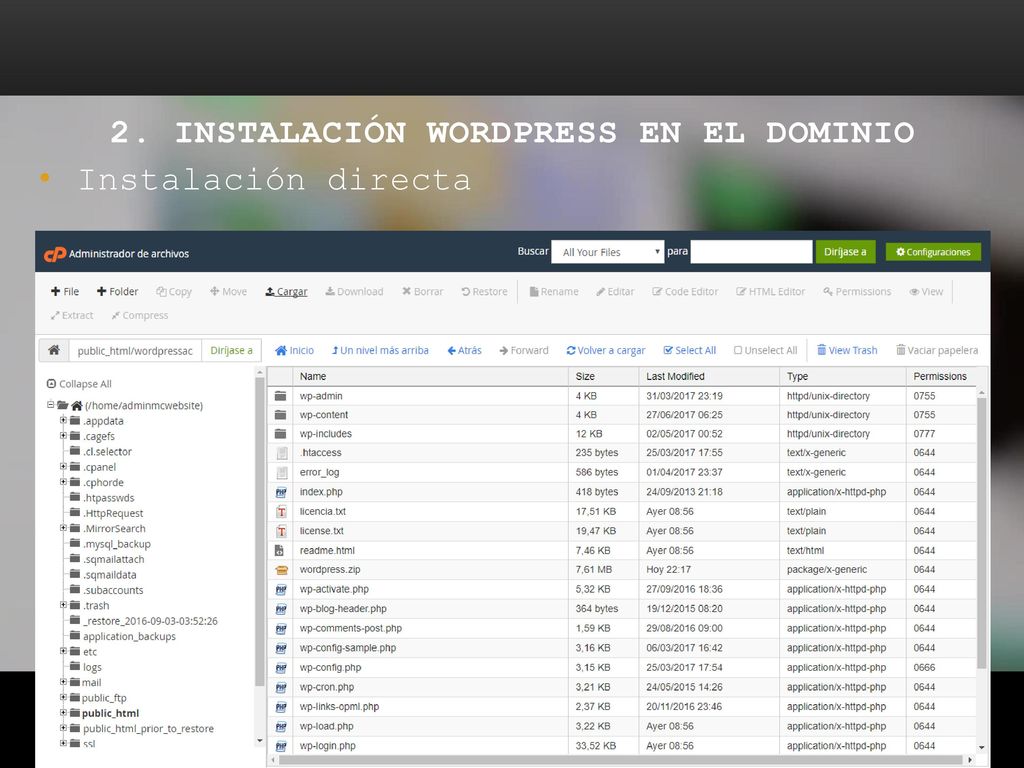Expand the .appdata tree folder
1024x768 pixels.
coord(63,421)
